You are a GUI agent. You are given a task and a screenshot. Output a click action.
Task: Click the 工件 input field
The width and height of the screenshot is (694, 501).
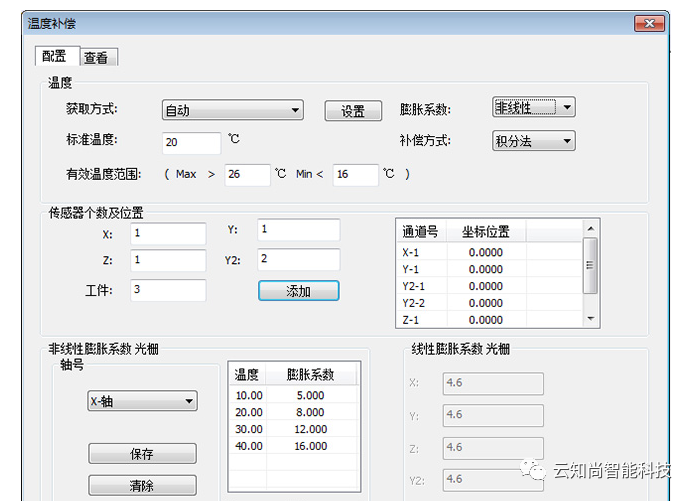[167, 290]
